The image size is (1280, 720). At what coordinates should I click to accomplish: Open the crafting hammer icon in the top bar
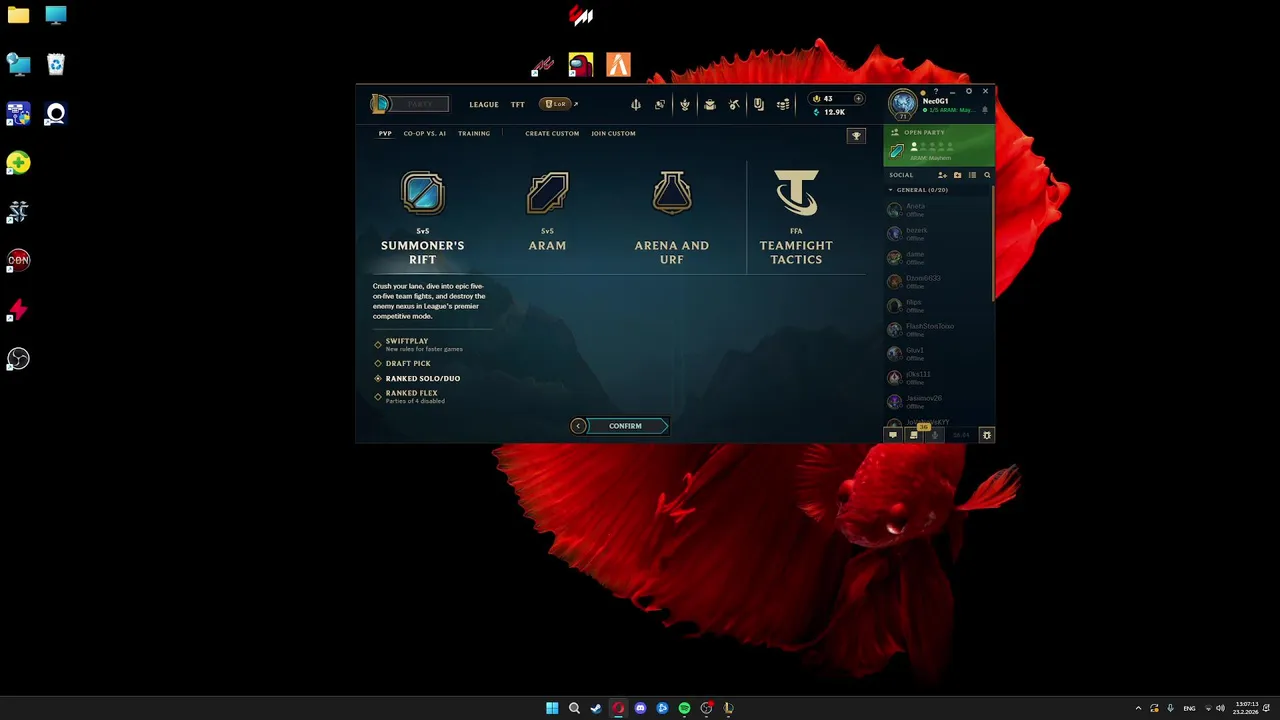(x=734, y=104)
